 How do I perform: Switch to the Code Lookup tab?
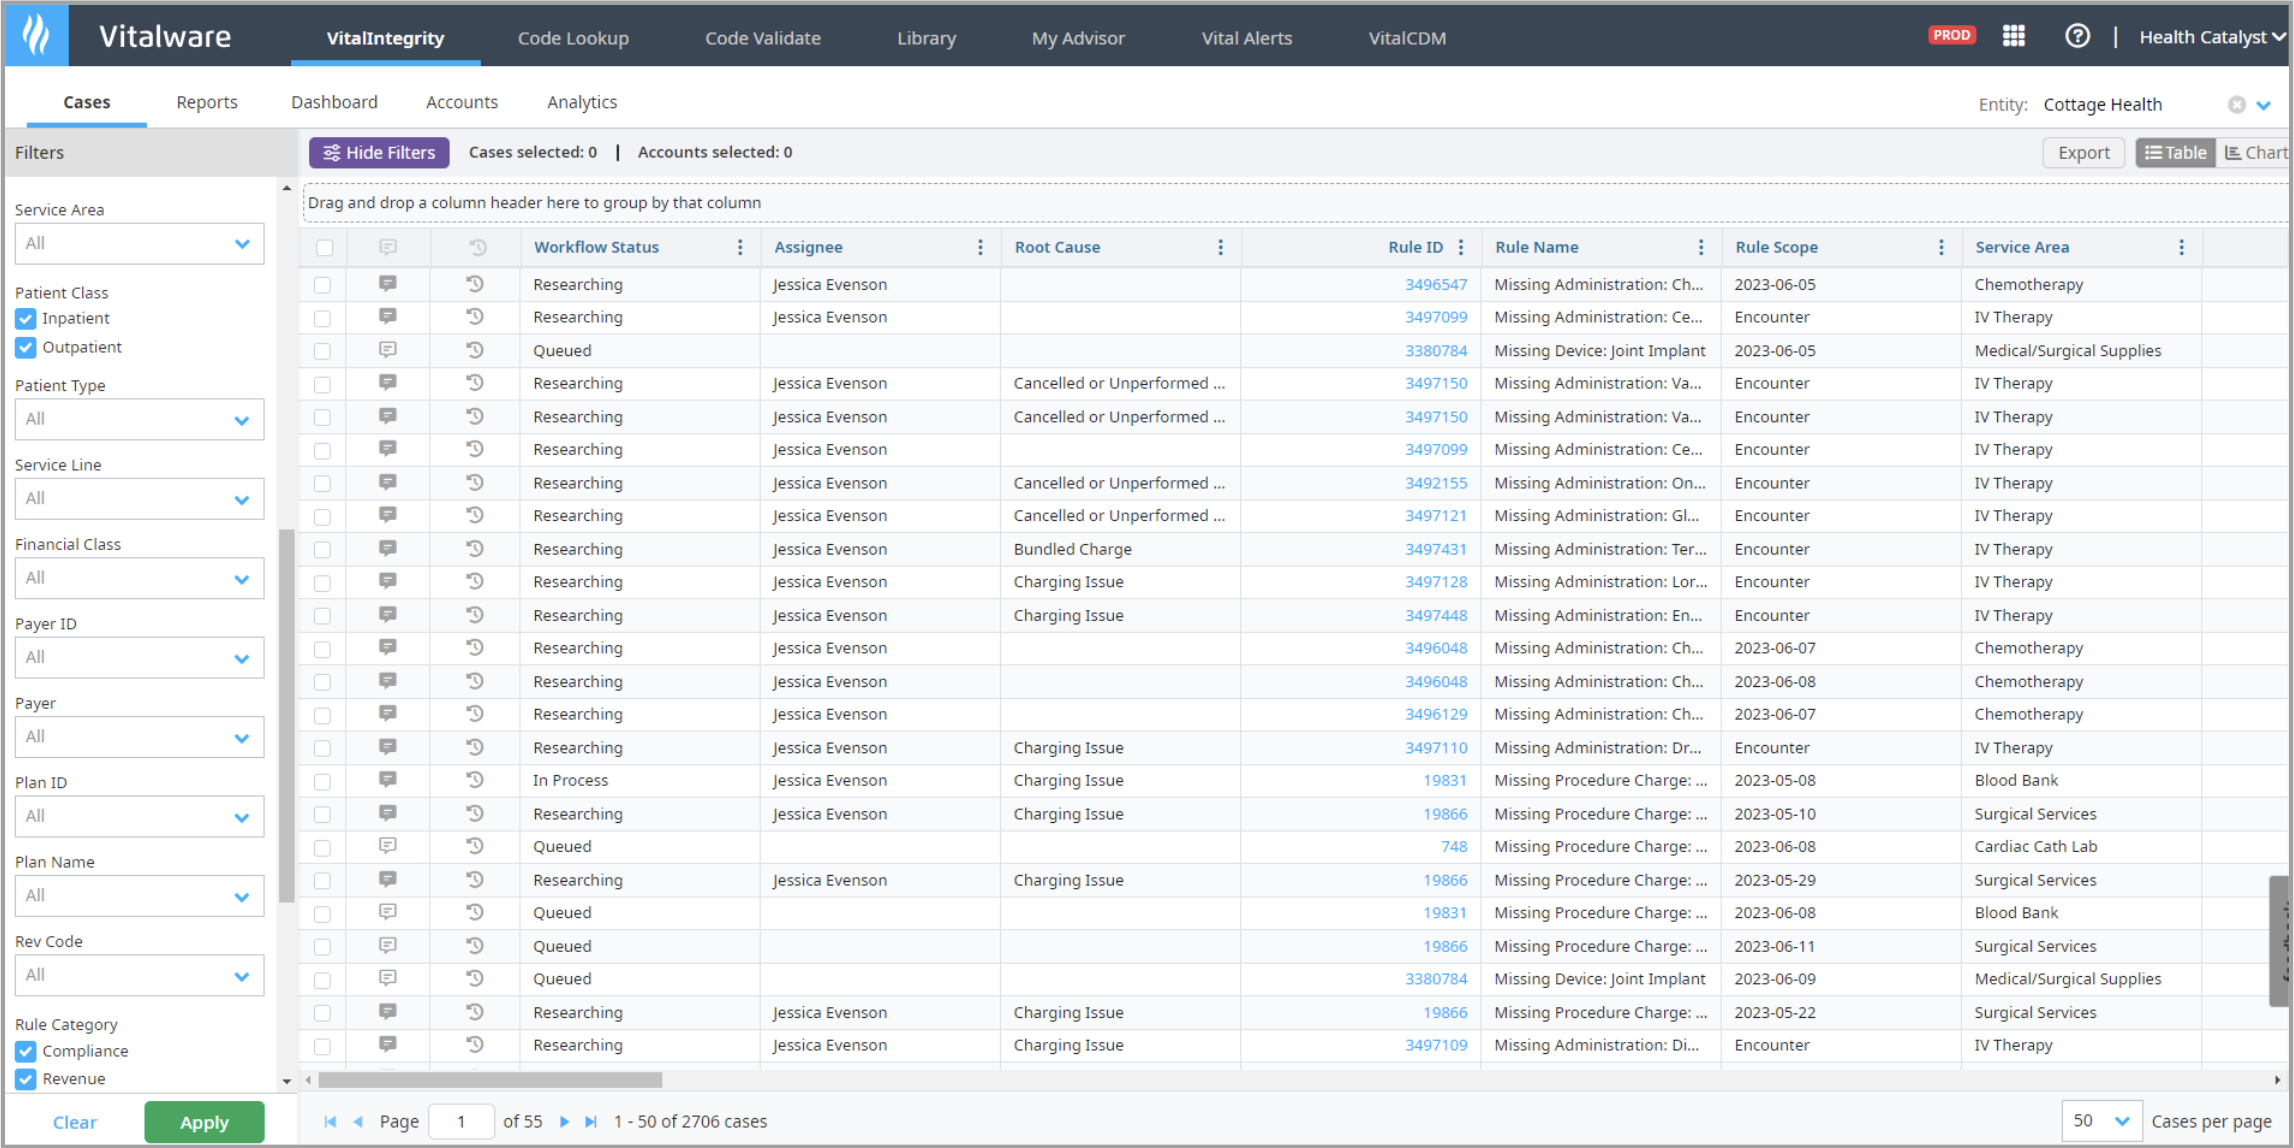(573, 38)
